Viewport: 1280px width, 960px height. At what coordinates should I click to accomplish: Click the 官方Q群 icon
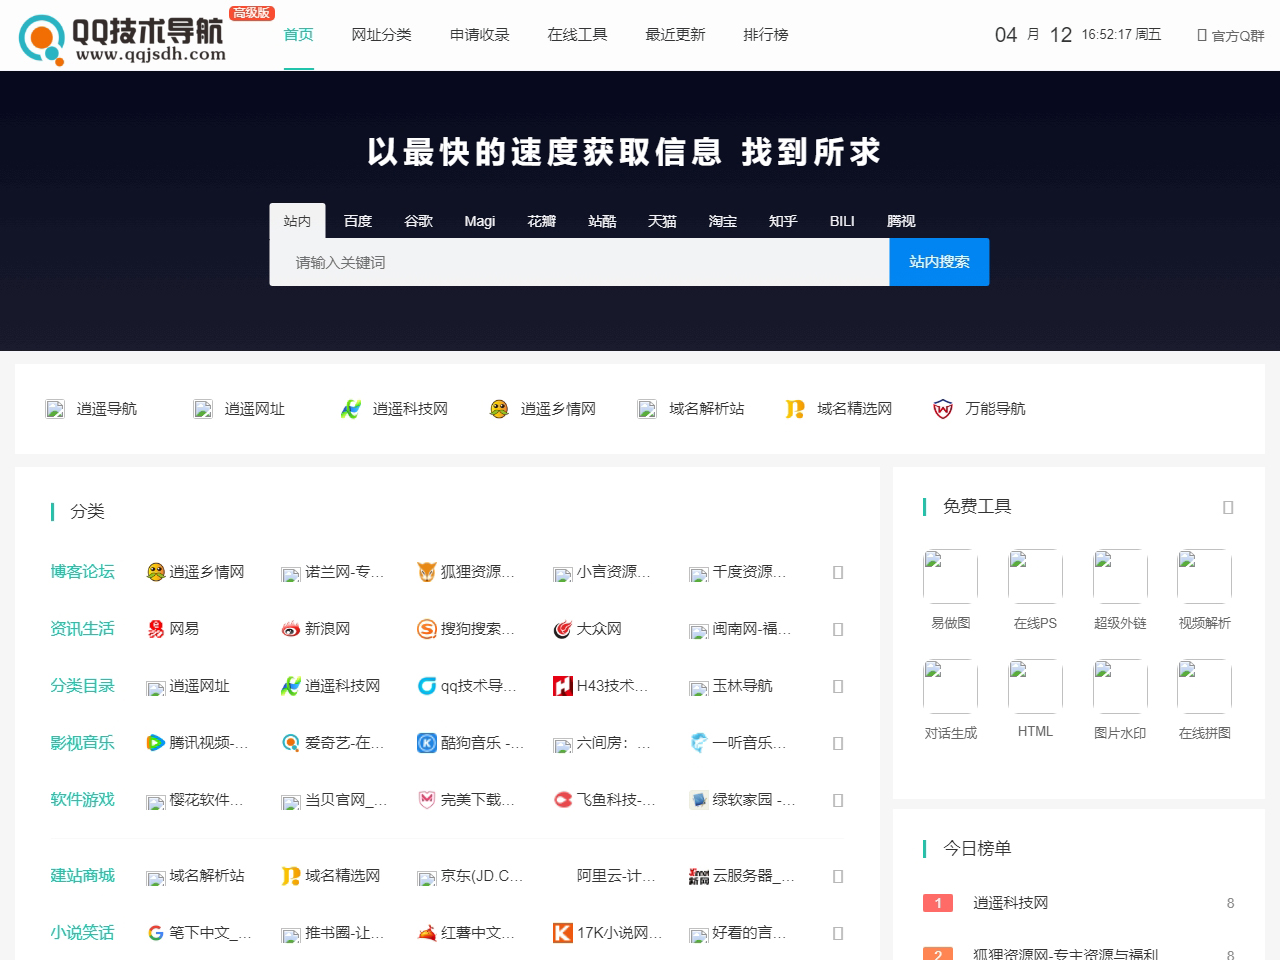[1202, 34]
